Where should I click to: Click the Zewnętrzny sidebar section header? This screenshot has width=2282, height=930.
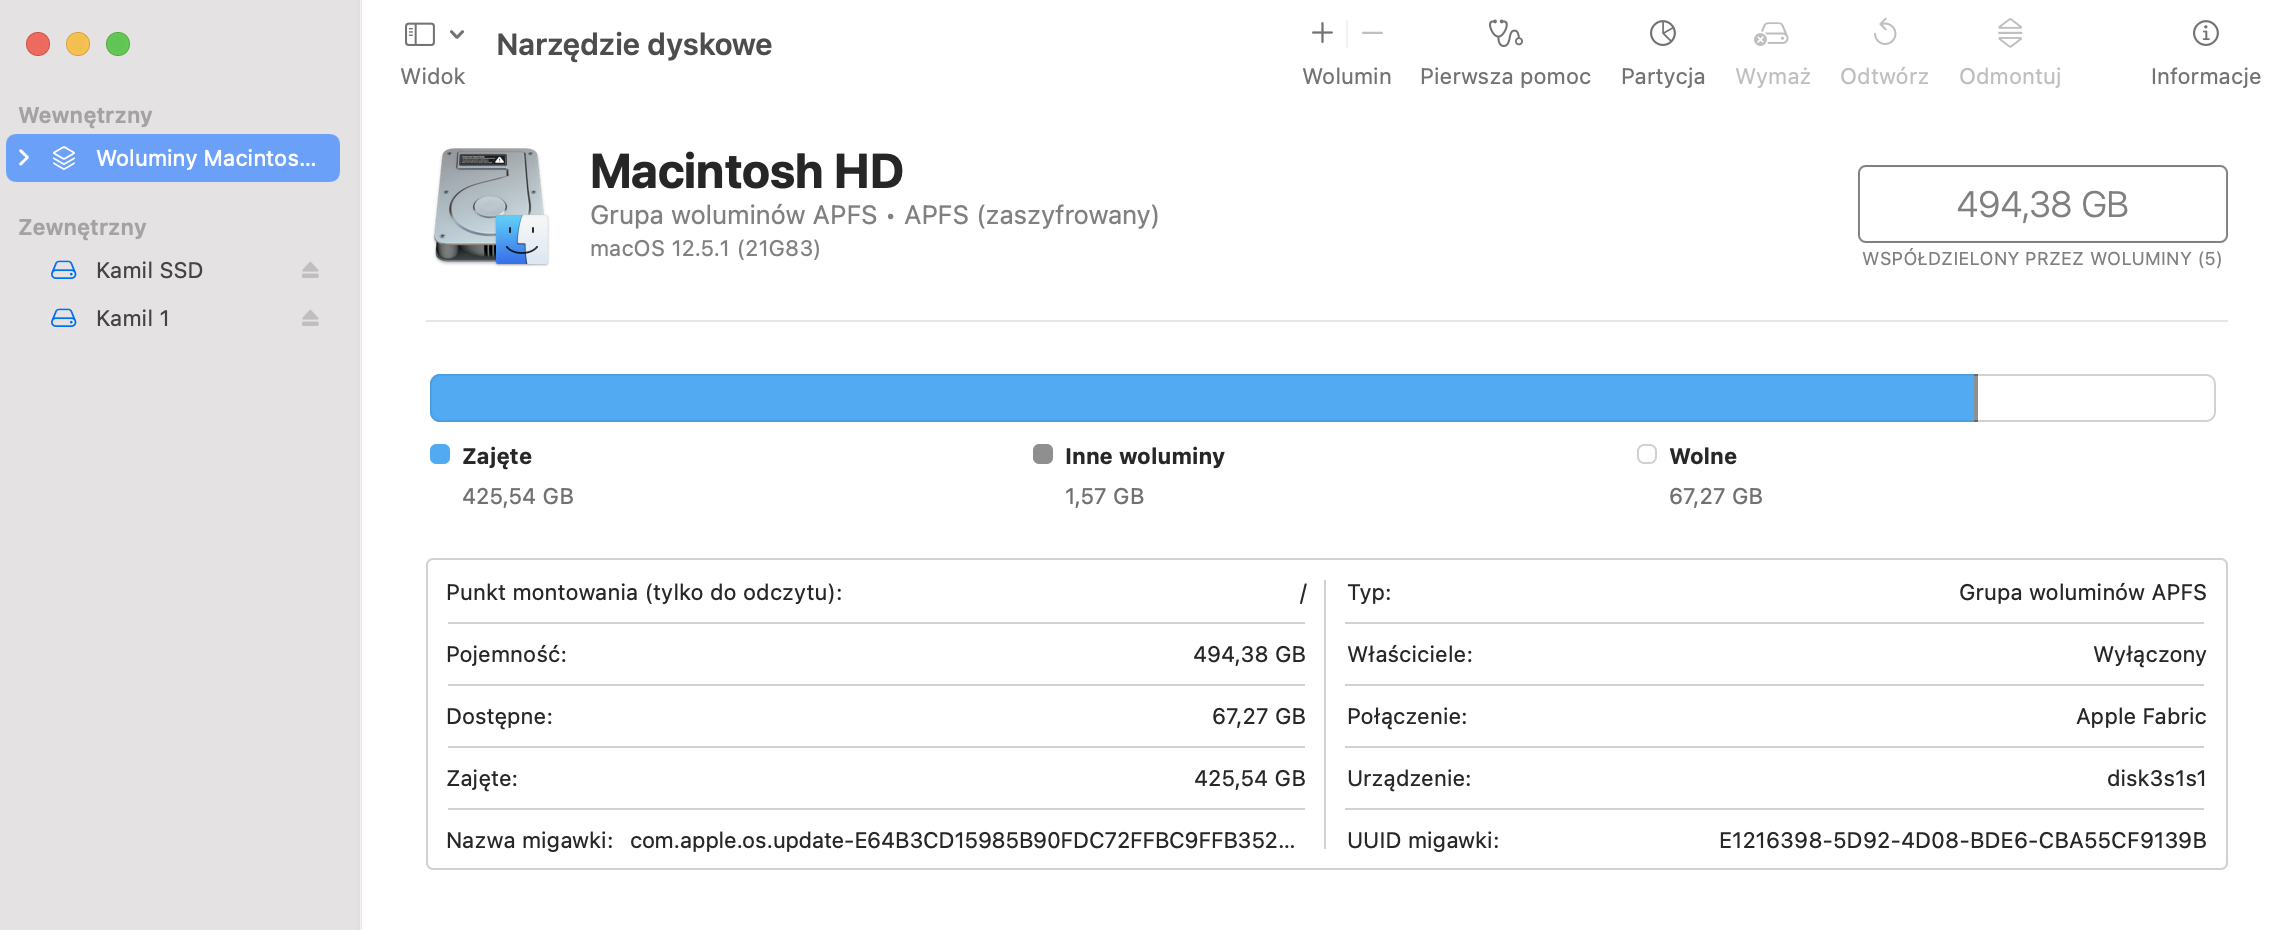point(82,227)
